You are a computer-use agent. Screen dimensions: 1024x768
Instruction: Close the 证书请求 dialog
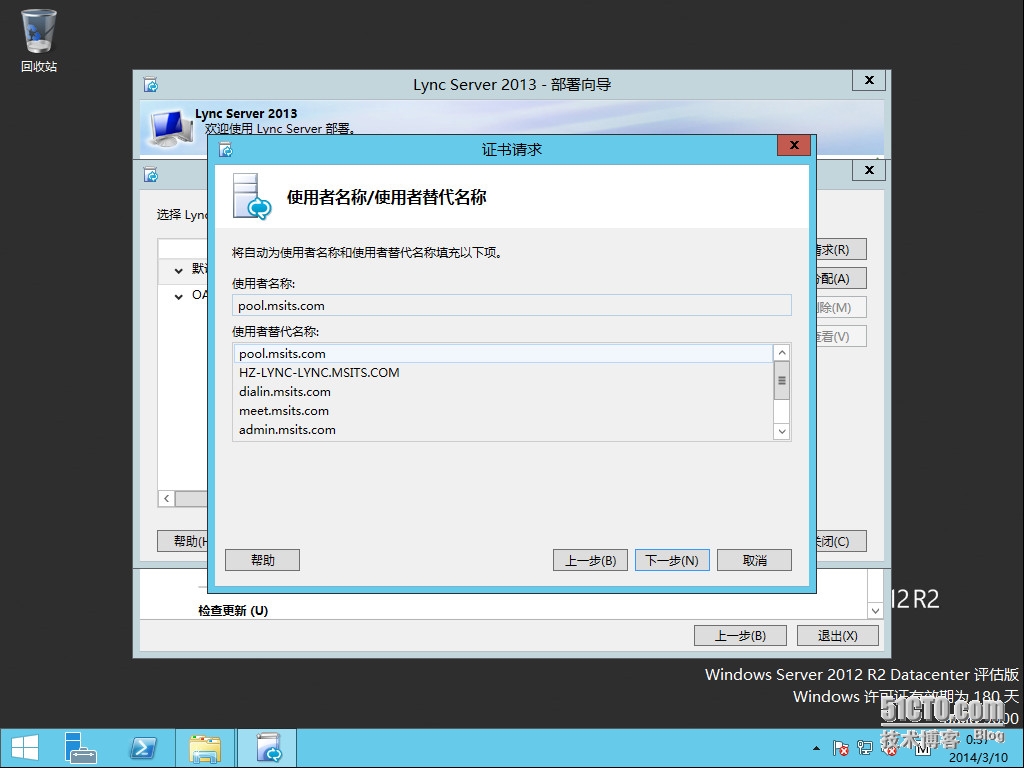click(x=794, y=145)
